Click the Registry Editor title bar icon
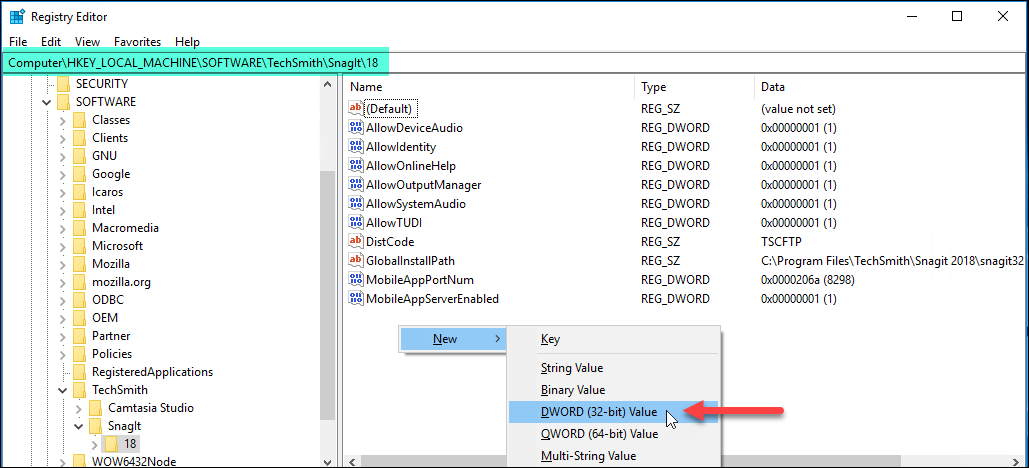 coord(17,17)
